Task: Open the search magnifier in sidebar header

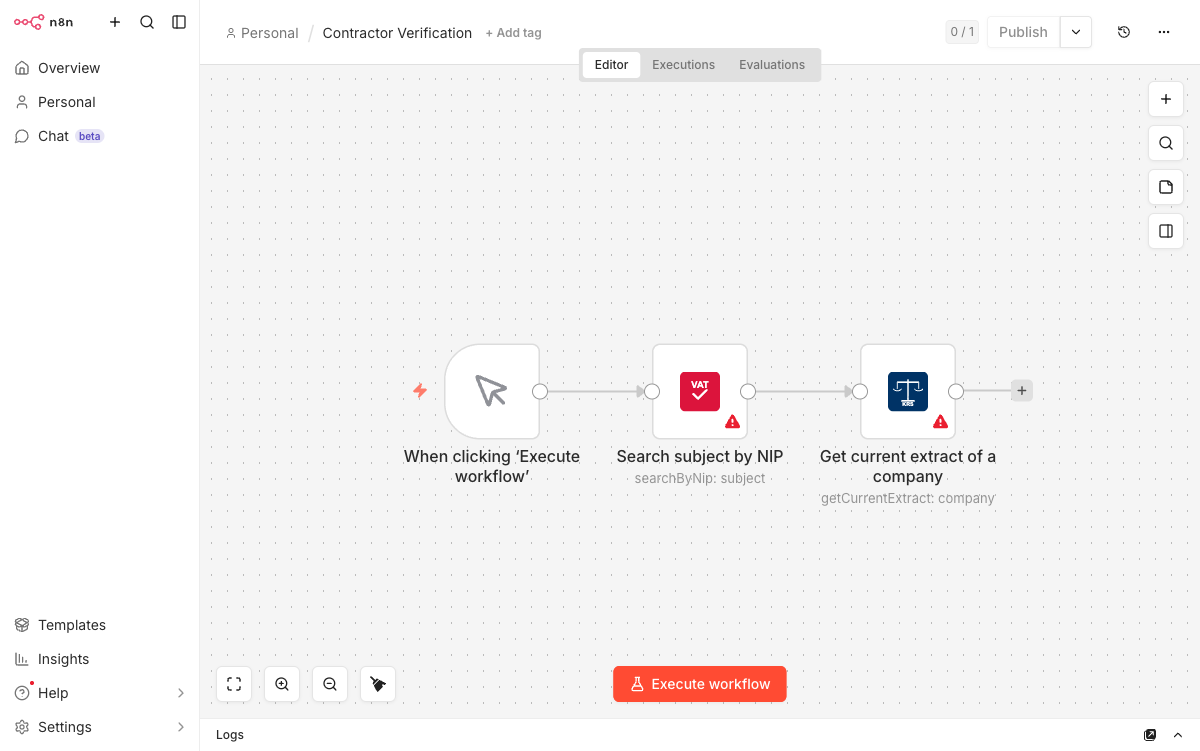Action: 147,22
